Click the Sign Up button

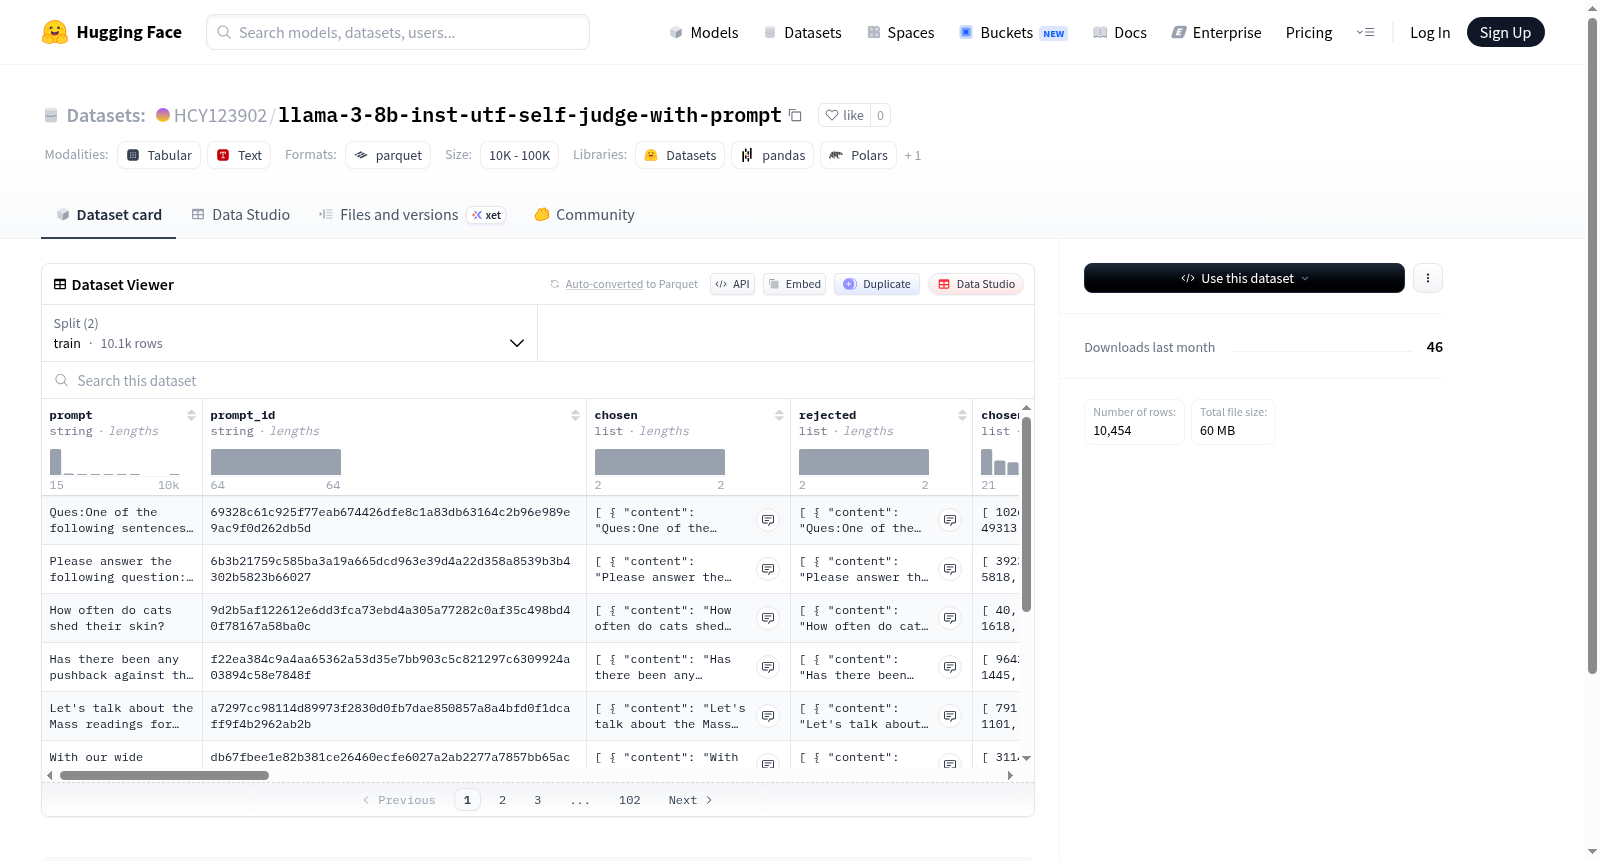1505,32
